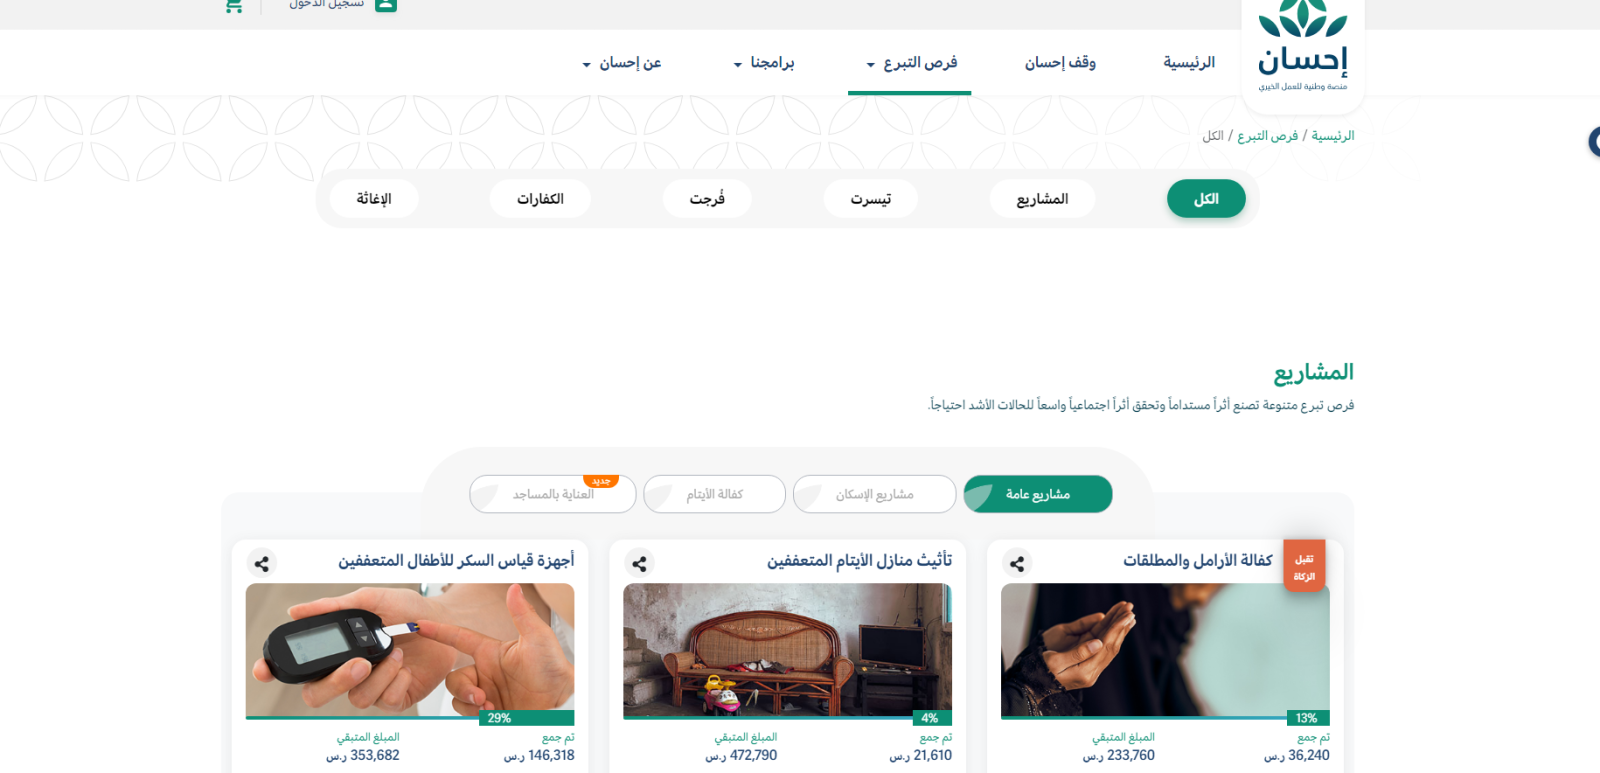Switch to مشاريع الإسكان sub-tab
1600x773 pixels.
coord(875,494)
